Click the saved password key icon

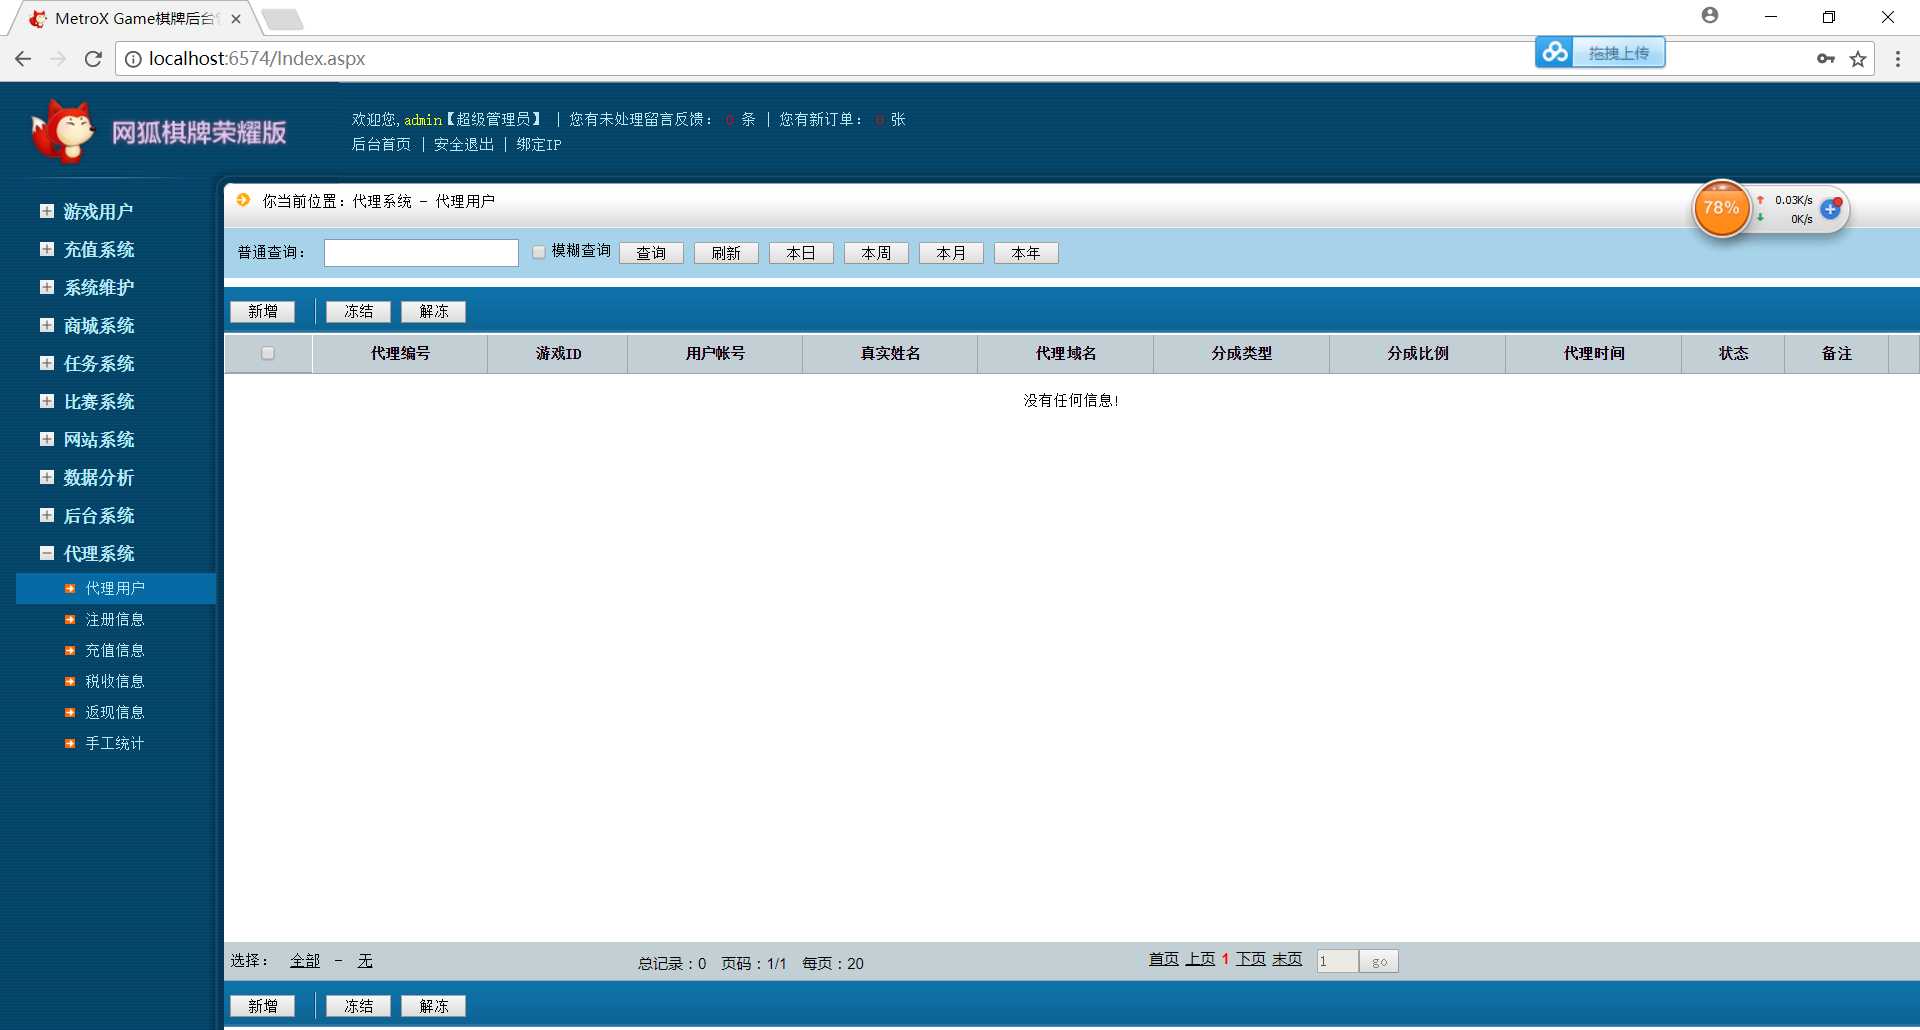pyautogui.click(x=1826, y=59)
